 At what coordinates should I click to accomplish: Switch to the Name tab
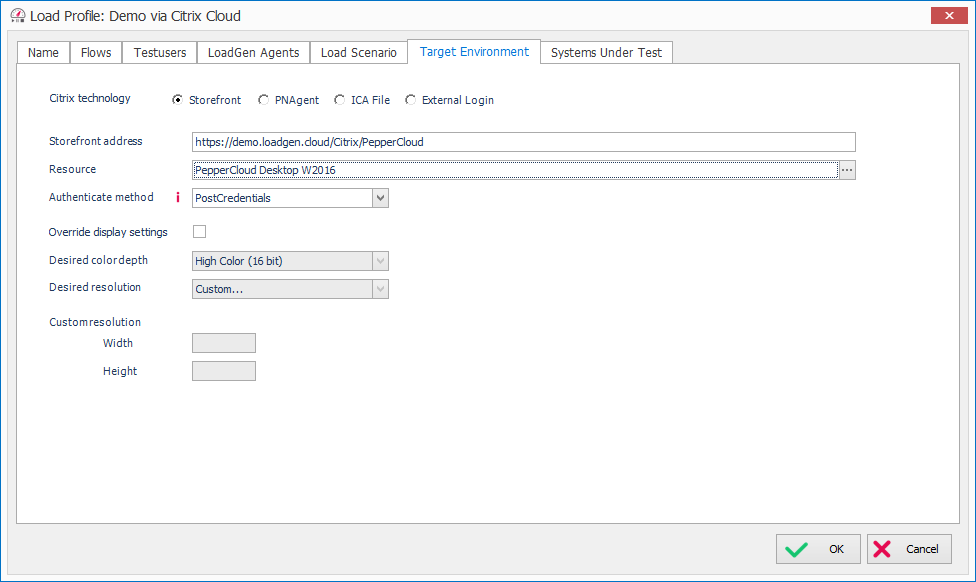(43, 53)
